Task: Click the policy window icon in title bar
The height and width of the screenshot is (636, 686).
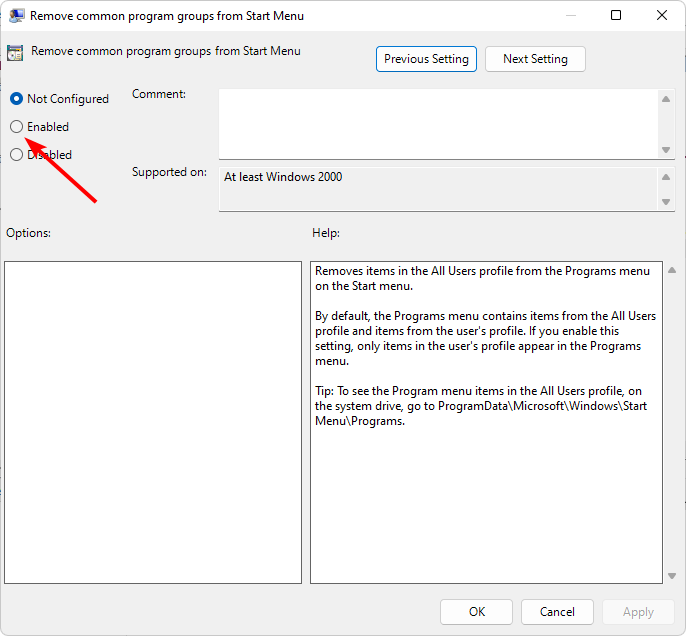Action: coord(17,16)
